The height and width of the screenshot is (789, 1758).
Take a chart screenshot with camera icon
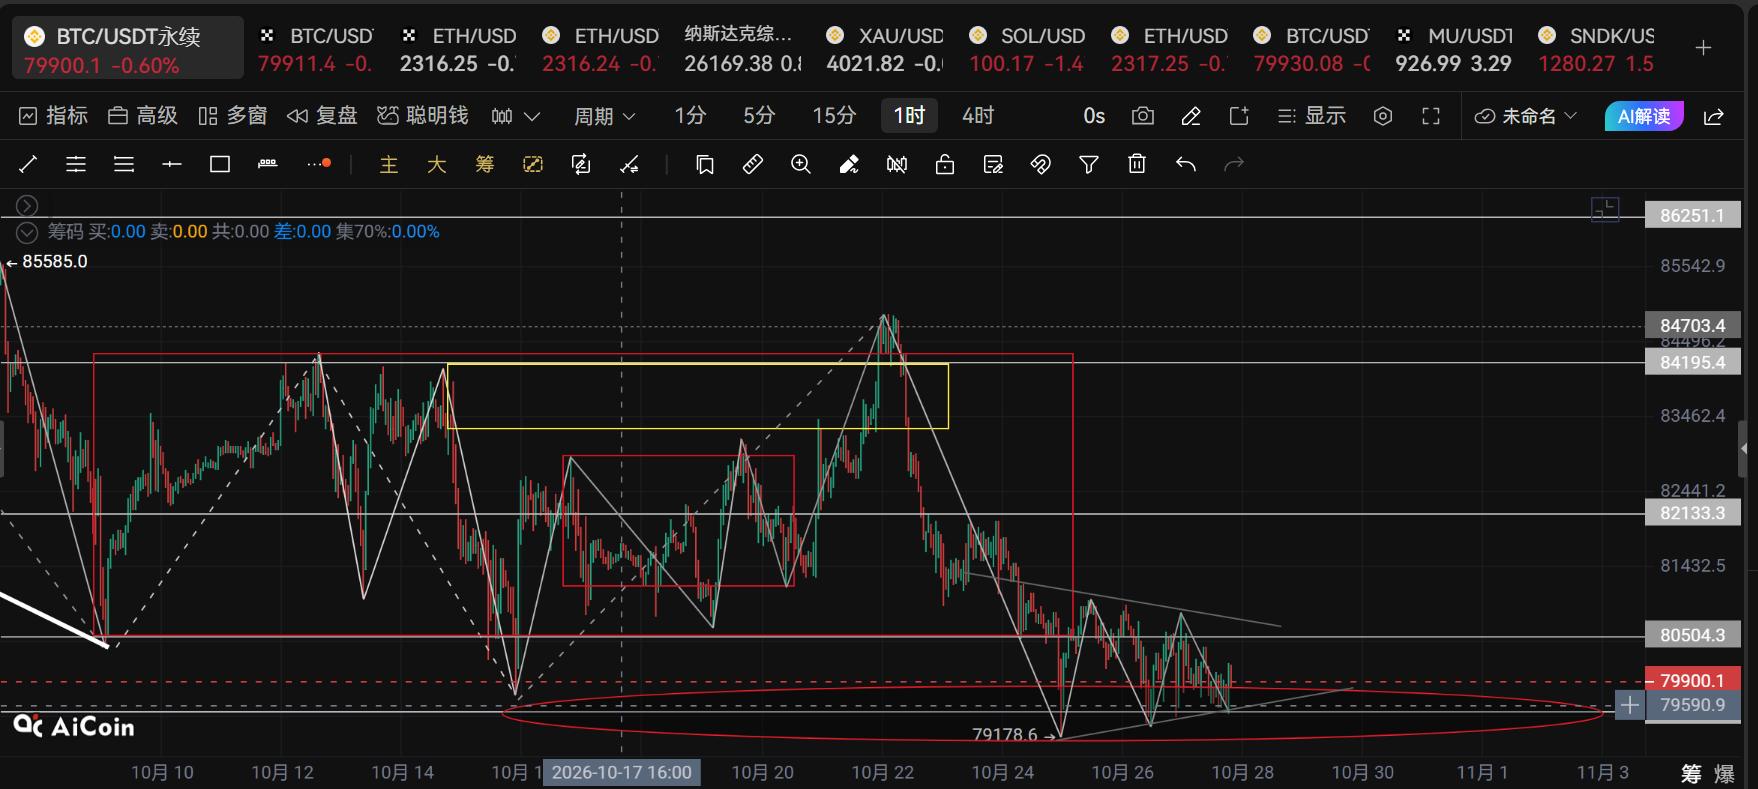coord(1142,116)
